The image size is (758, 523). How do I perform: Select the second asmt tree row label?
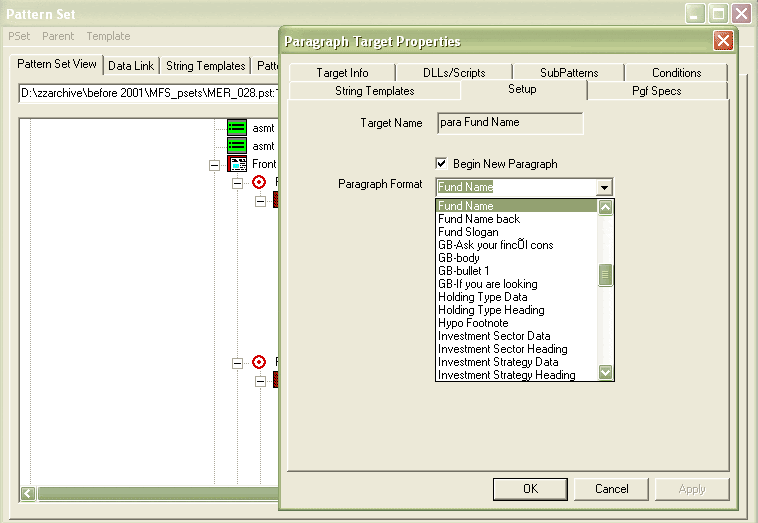(x=263, y=146)
